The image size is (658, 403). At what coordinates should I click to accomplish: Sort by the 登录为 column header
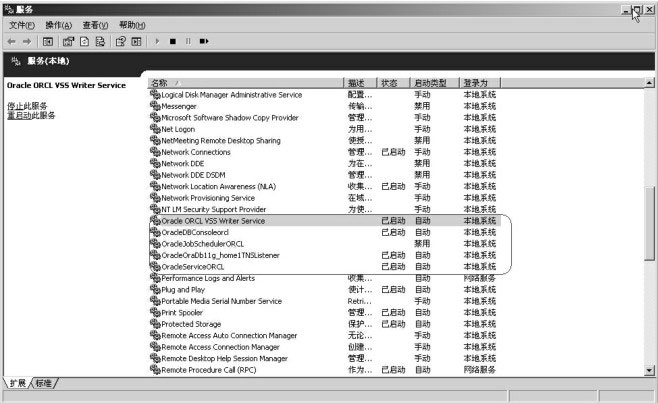point(480,83)
